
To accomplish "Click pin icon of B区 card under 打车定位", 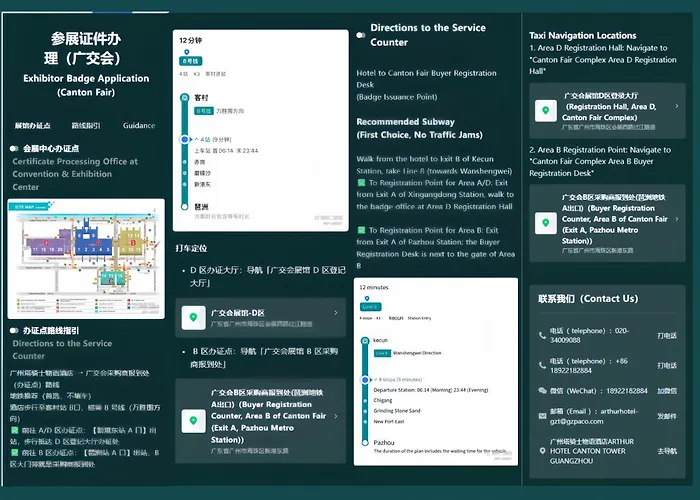I will 193,421.
